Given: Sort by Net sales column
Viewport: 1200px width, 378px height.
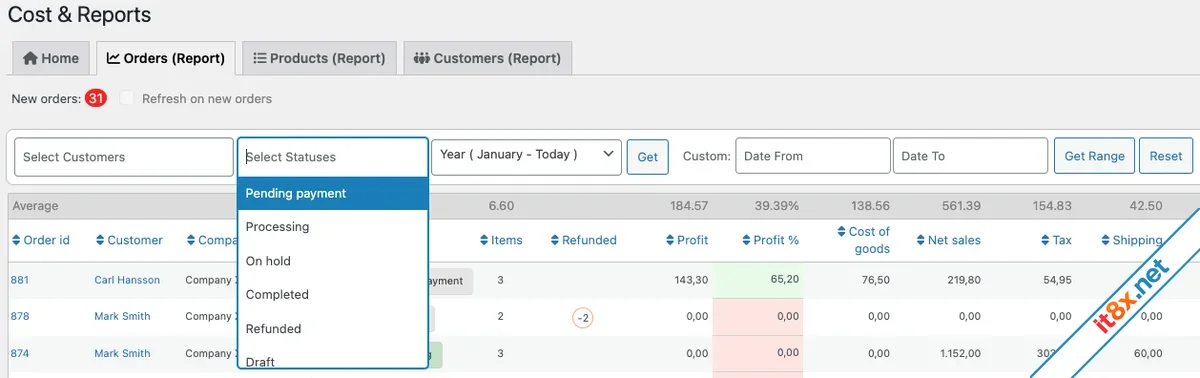Looking at the screenshot, I should click(x=948, y=240).
